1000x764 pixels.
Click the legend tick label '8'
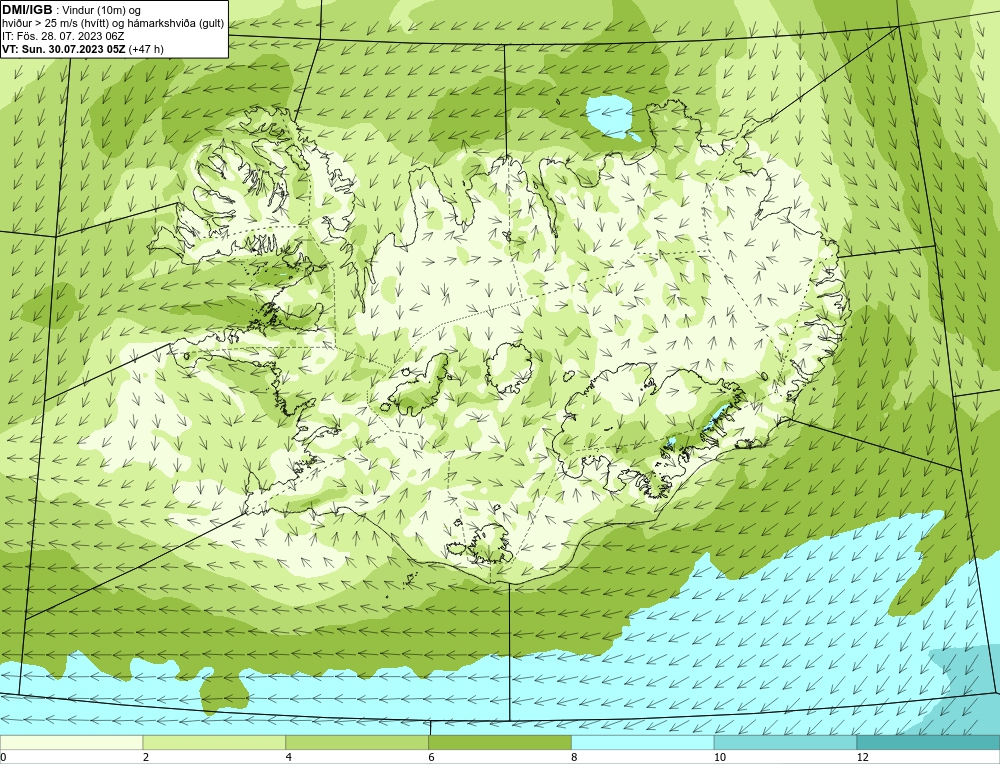click(575, 757)
